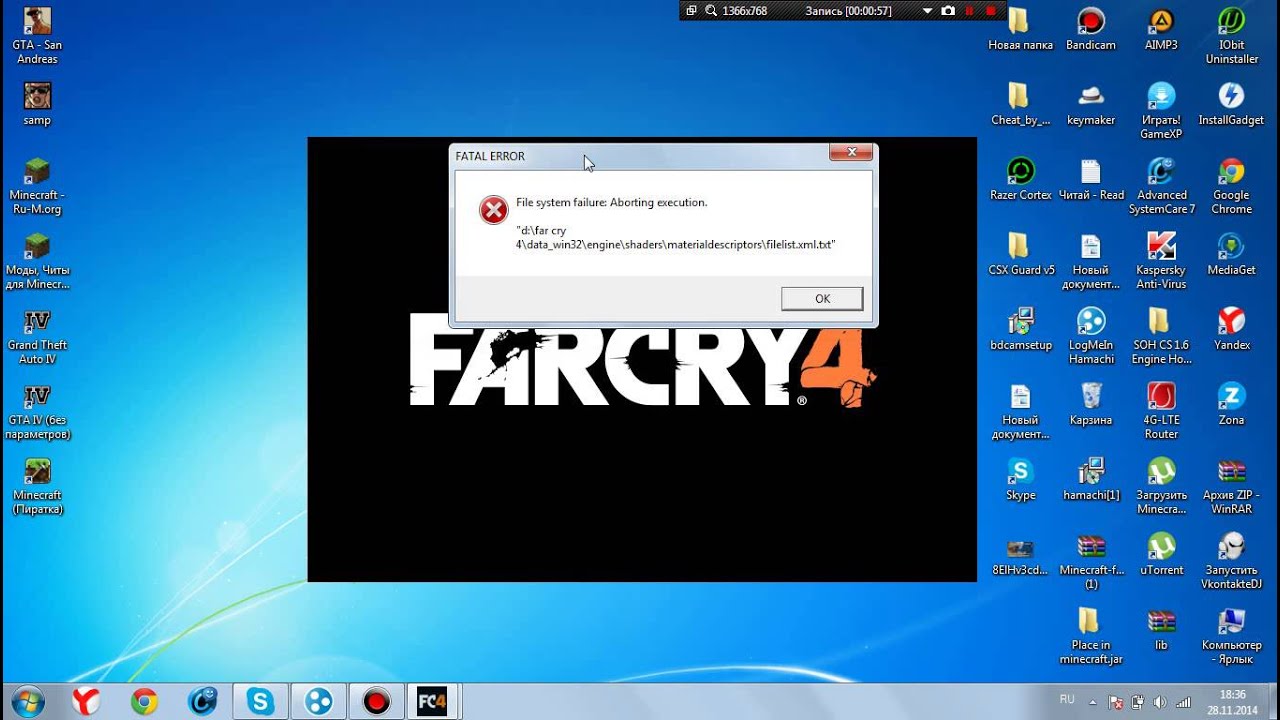Open CSX Guard v5 folder
This screenshot has width=1280, height=720.
[x=1020, y=254]
